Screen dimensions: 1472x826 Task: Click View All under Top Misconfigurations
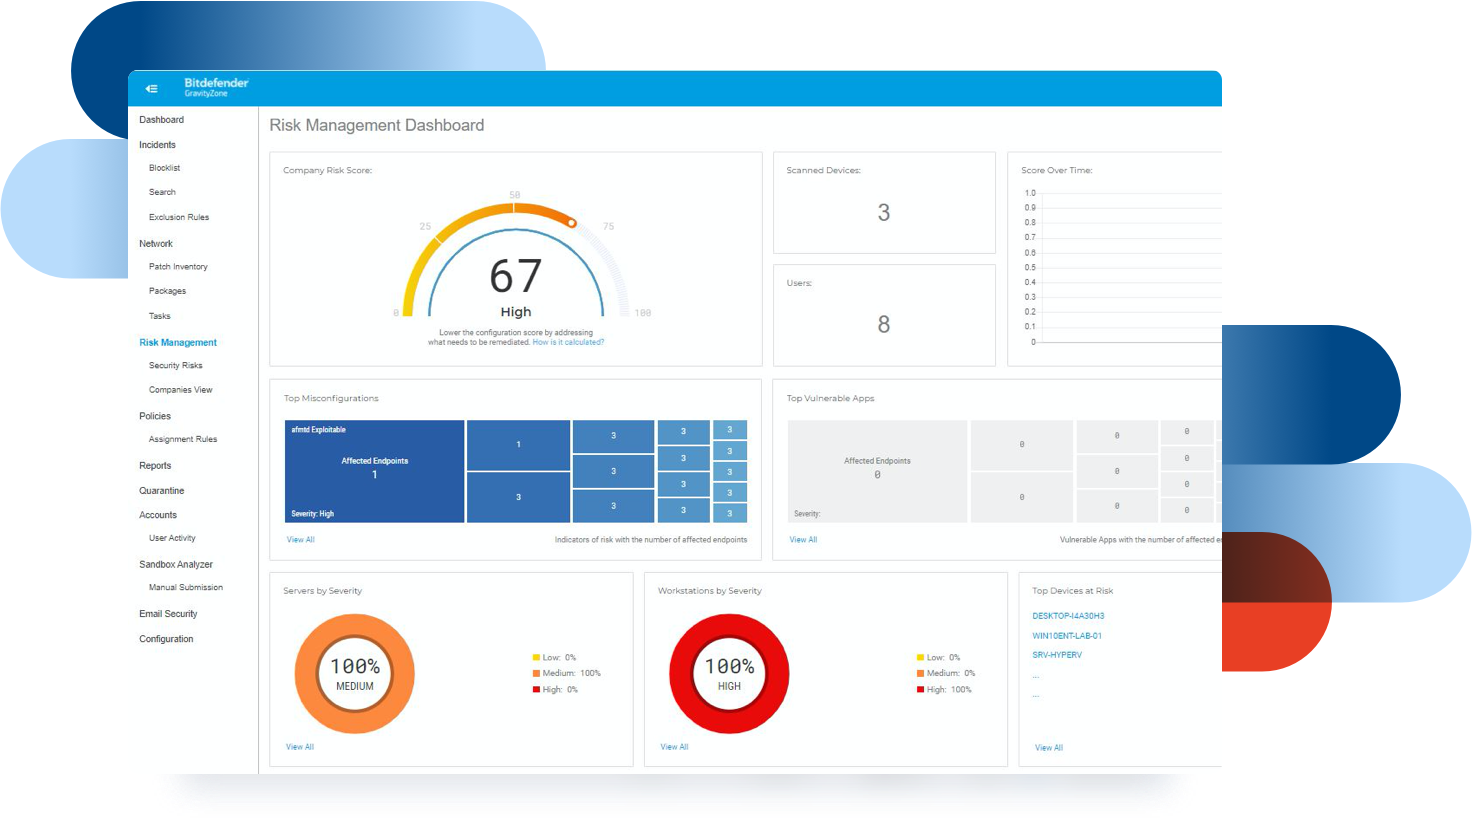click(300, 540)
